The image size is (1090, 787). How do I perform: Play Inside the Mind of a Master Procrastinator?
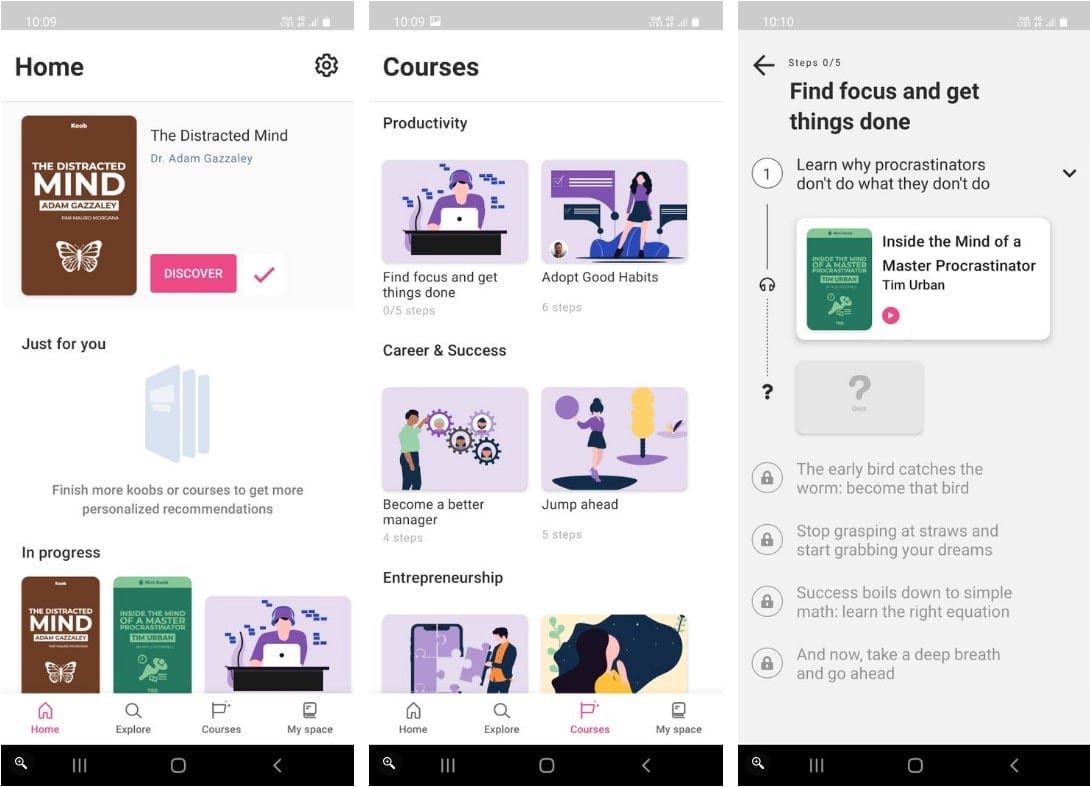click(890, 316)
